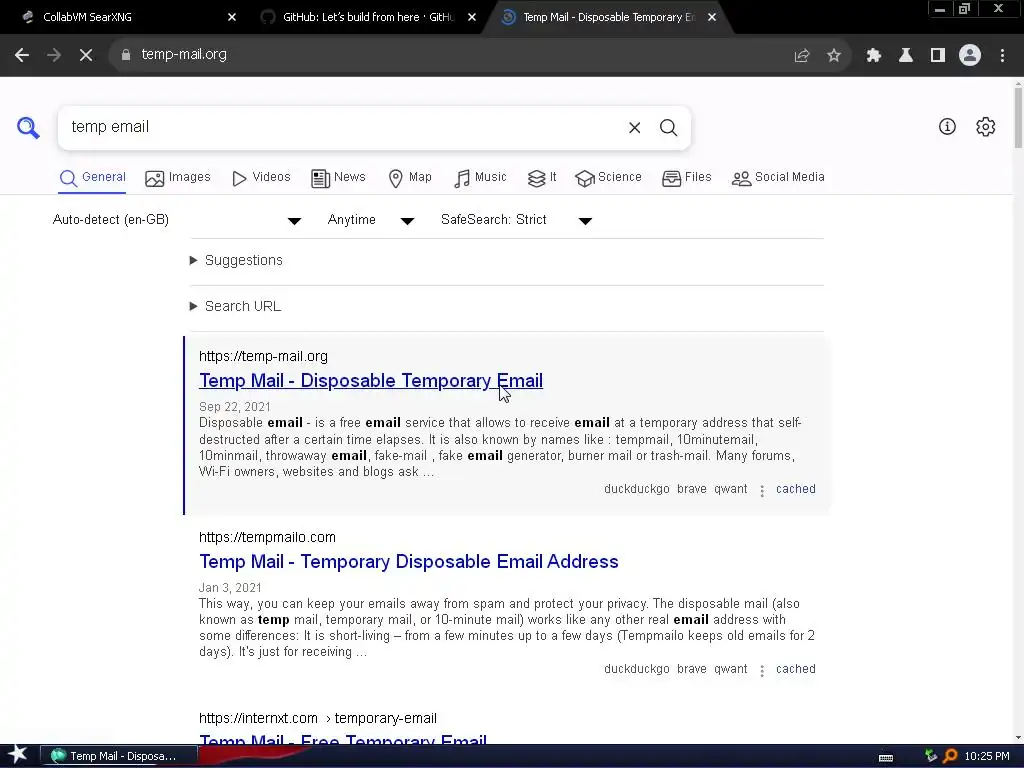Click the https://tempmailo.com URL text
This screenshot has width=1024, height=768.
coord(267,537)
